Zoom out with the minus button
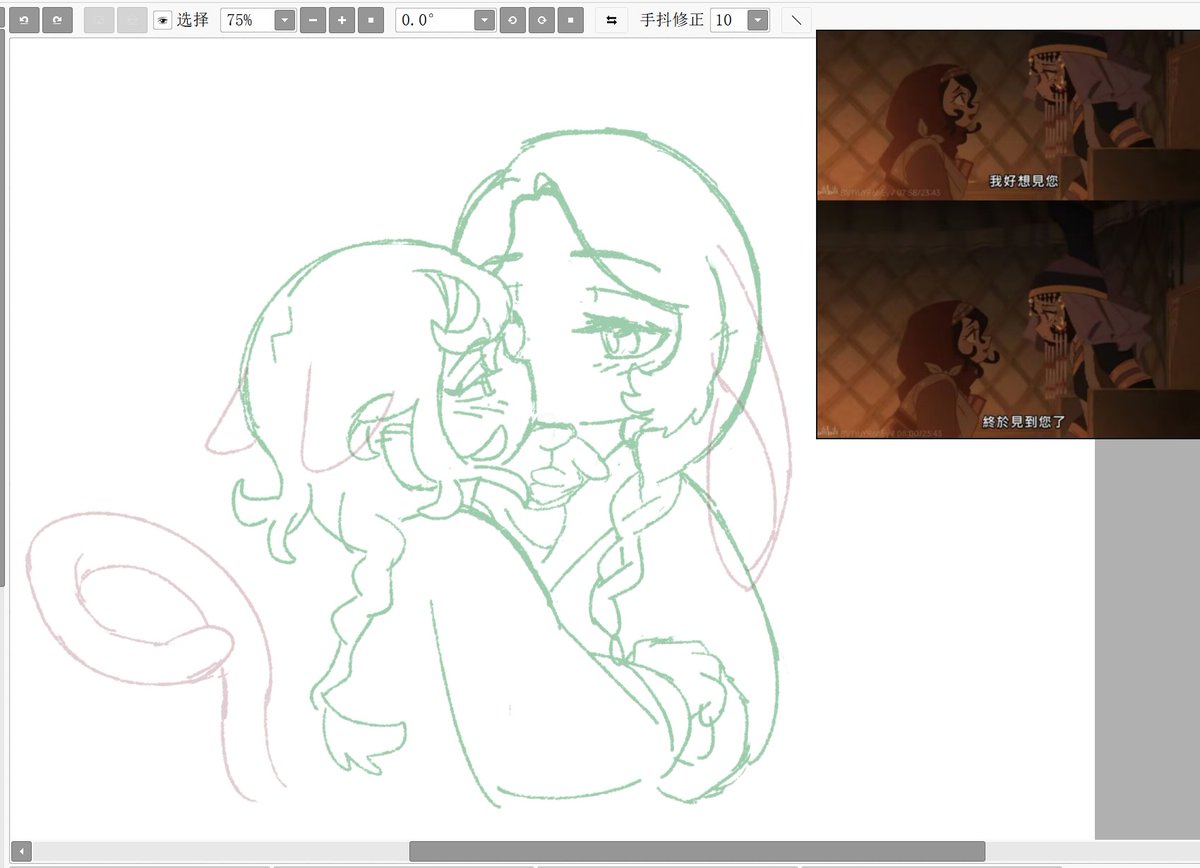The height and width of the screenshot is (868, 1200). (x=313, y=20)
